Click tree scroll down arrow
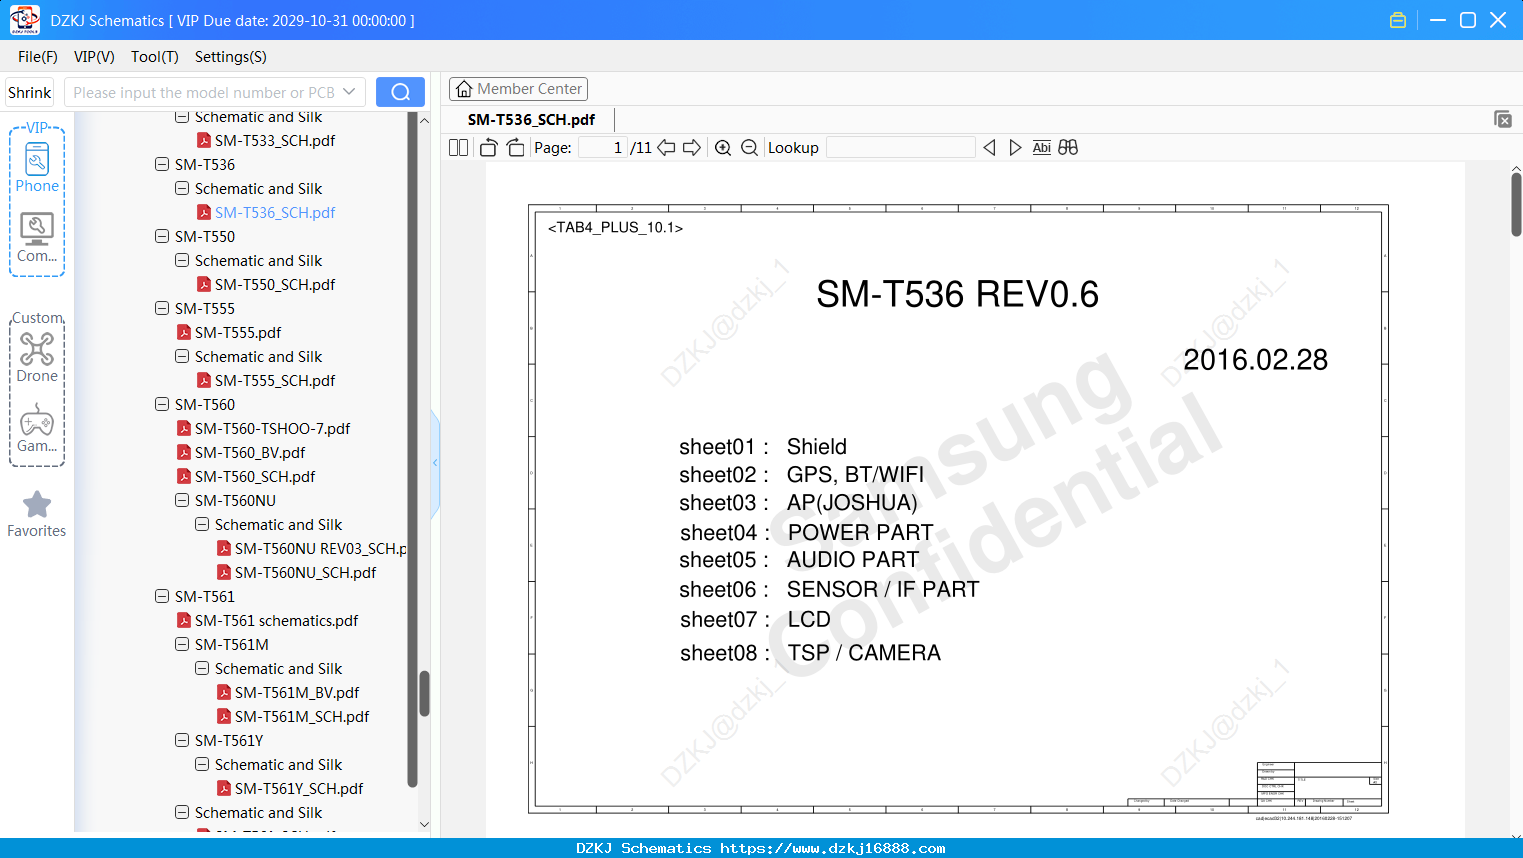1523x858 pixels. coord(424,825)
